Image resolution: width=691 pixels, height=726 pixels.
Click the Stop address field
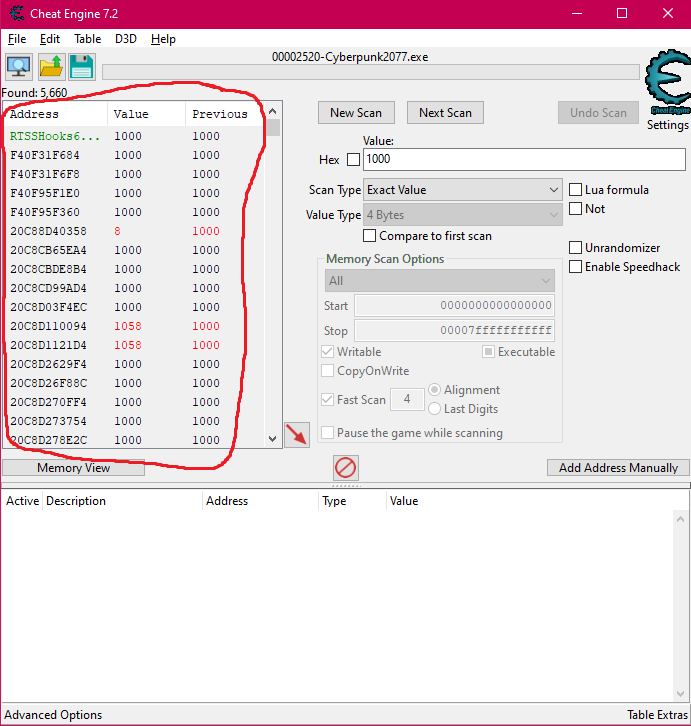point(454,331)
